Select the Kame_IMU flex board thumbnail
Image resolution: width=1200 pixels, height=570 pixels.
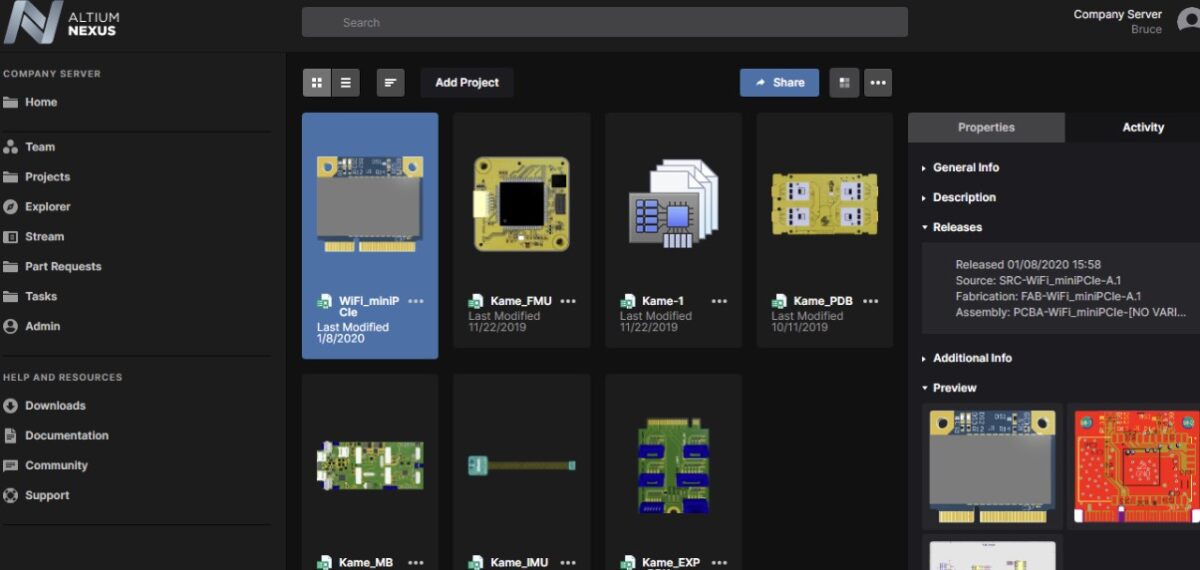pos(521,466)
